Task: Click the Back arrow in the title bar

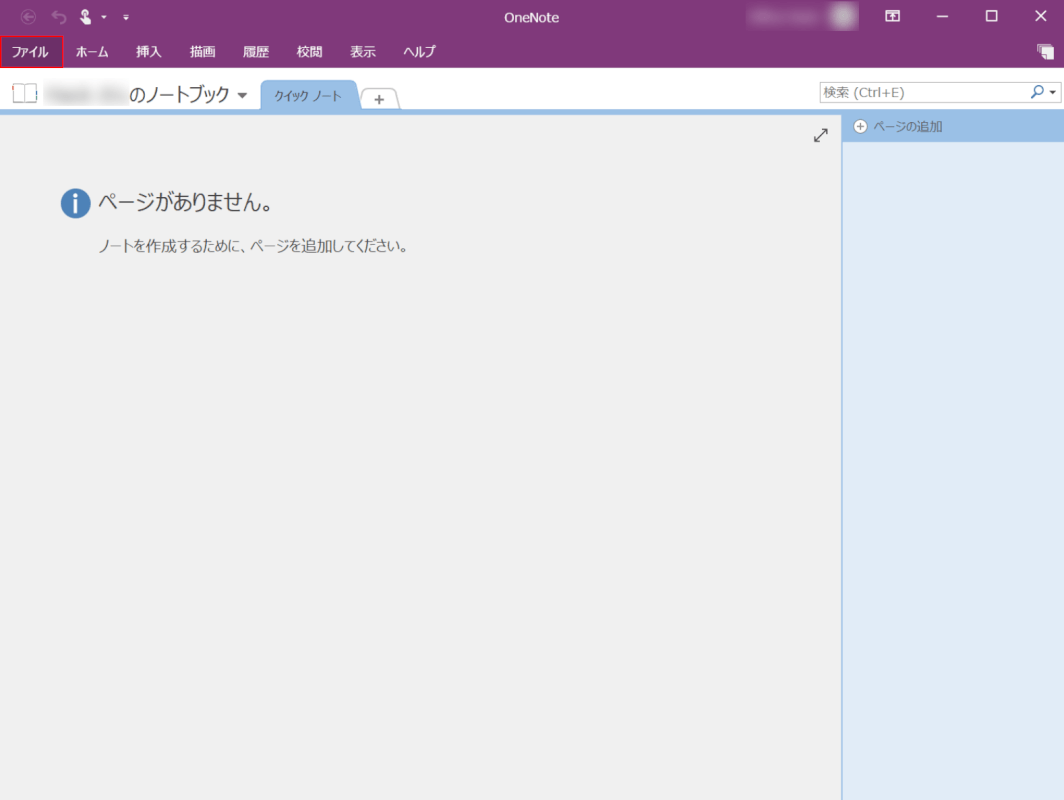Action: tap(28, 17)
